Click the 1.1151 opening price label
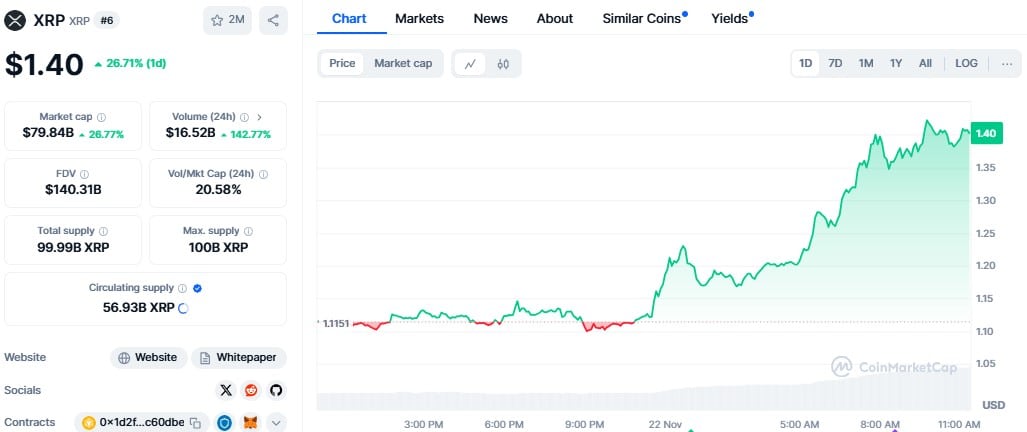The image size is (1027, 432). [334, 323]
